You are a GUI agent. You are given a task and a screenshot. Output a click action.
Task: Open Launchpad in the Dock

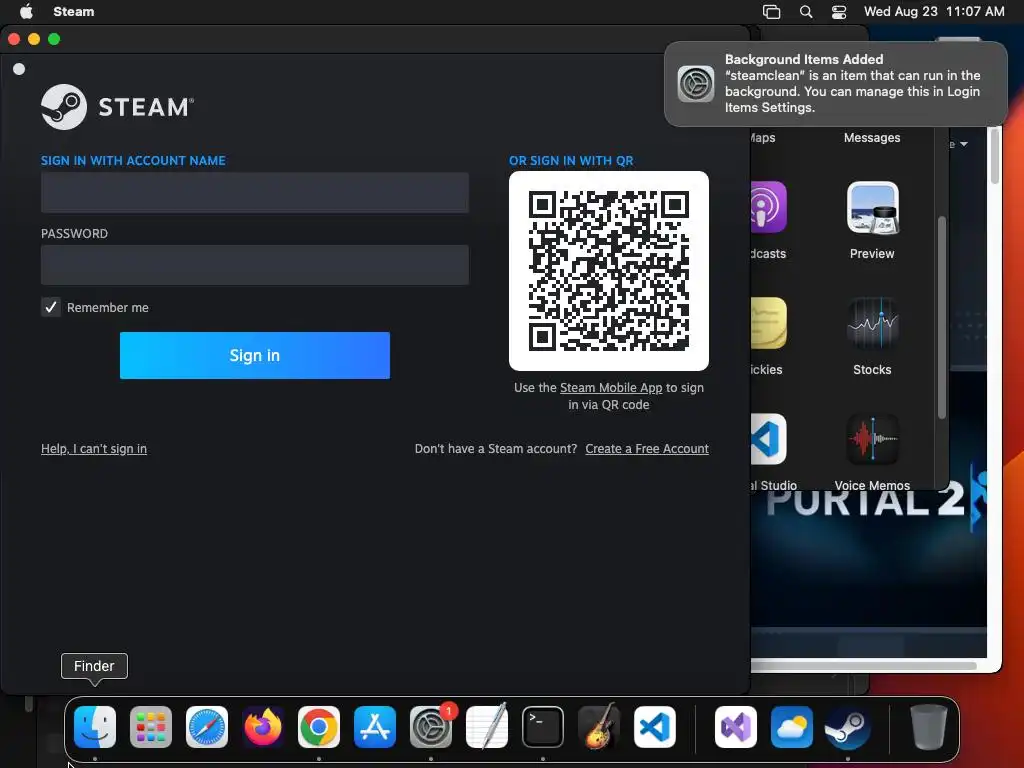[x=151, y=727]
